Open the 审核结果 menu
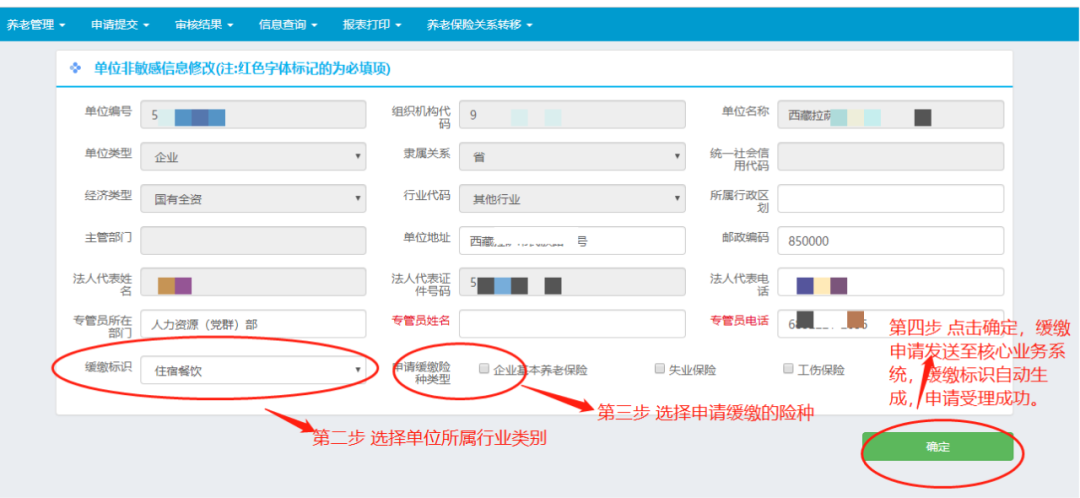Screen dimensions: 1080x498 click(x=204, y=23)
